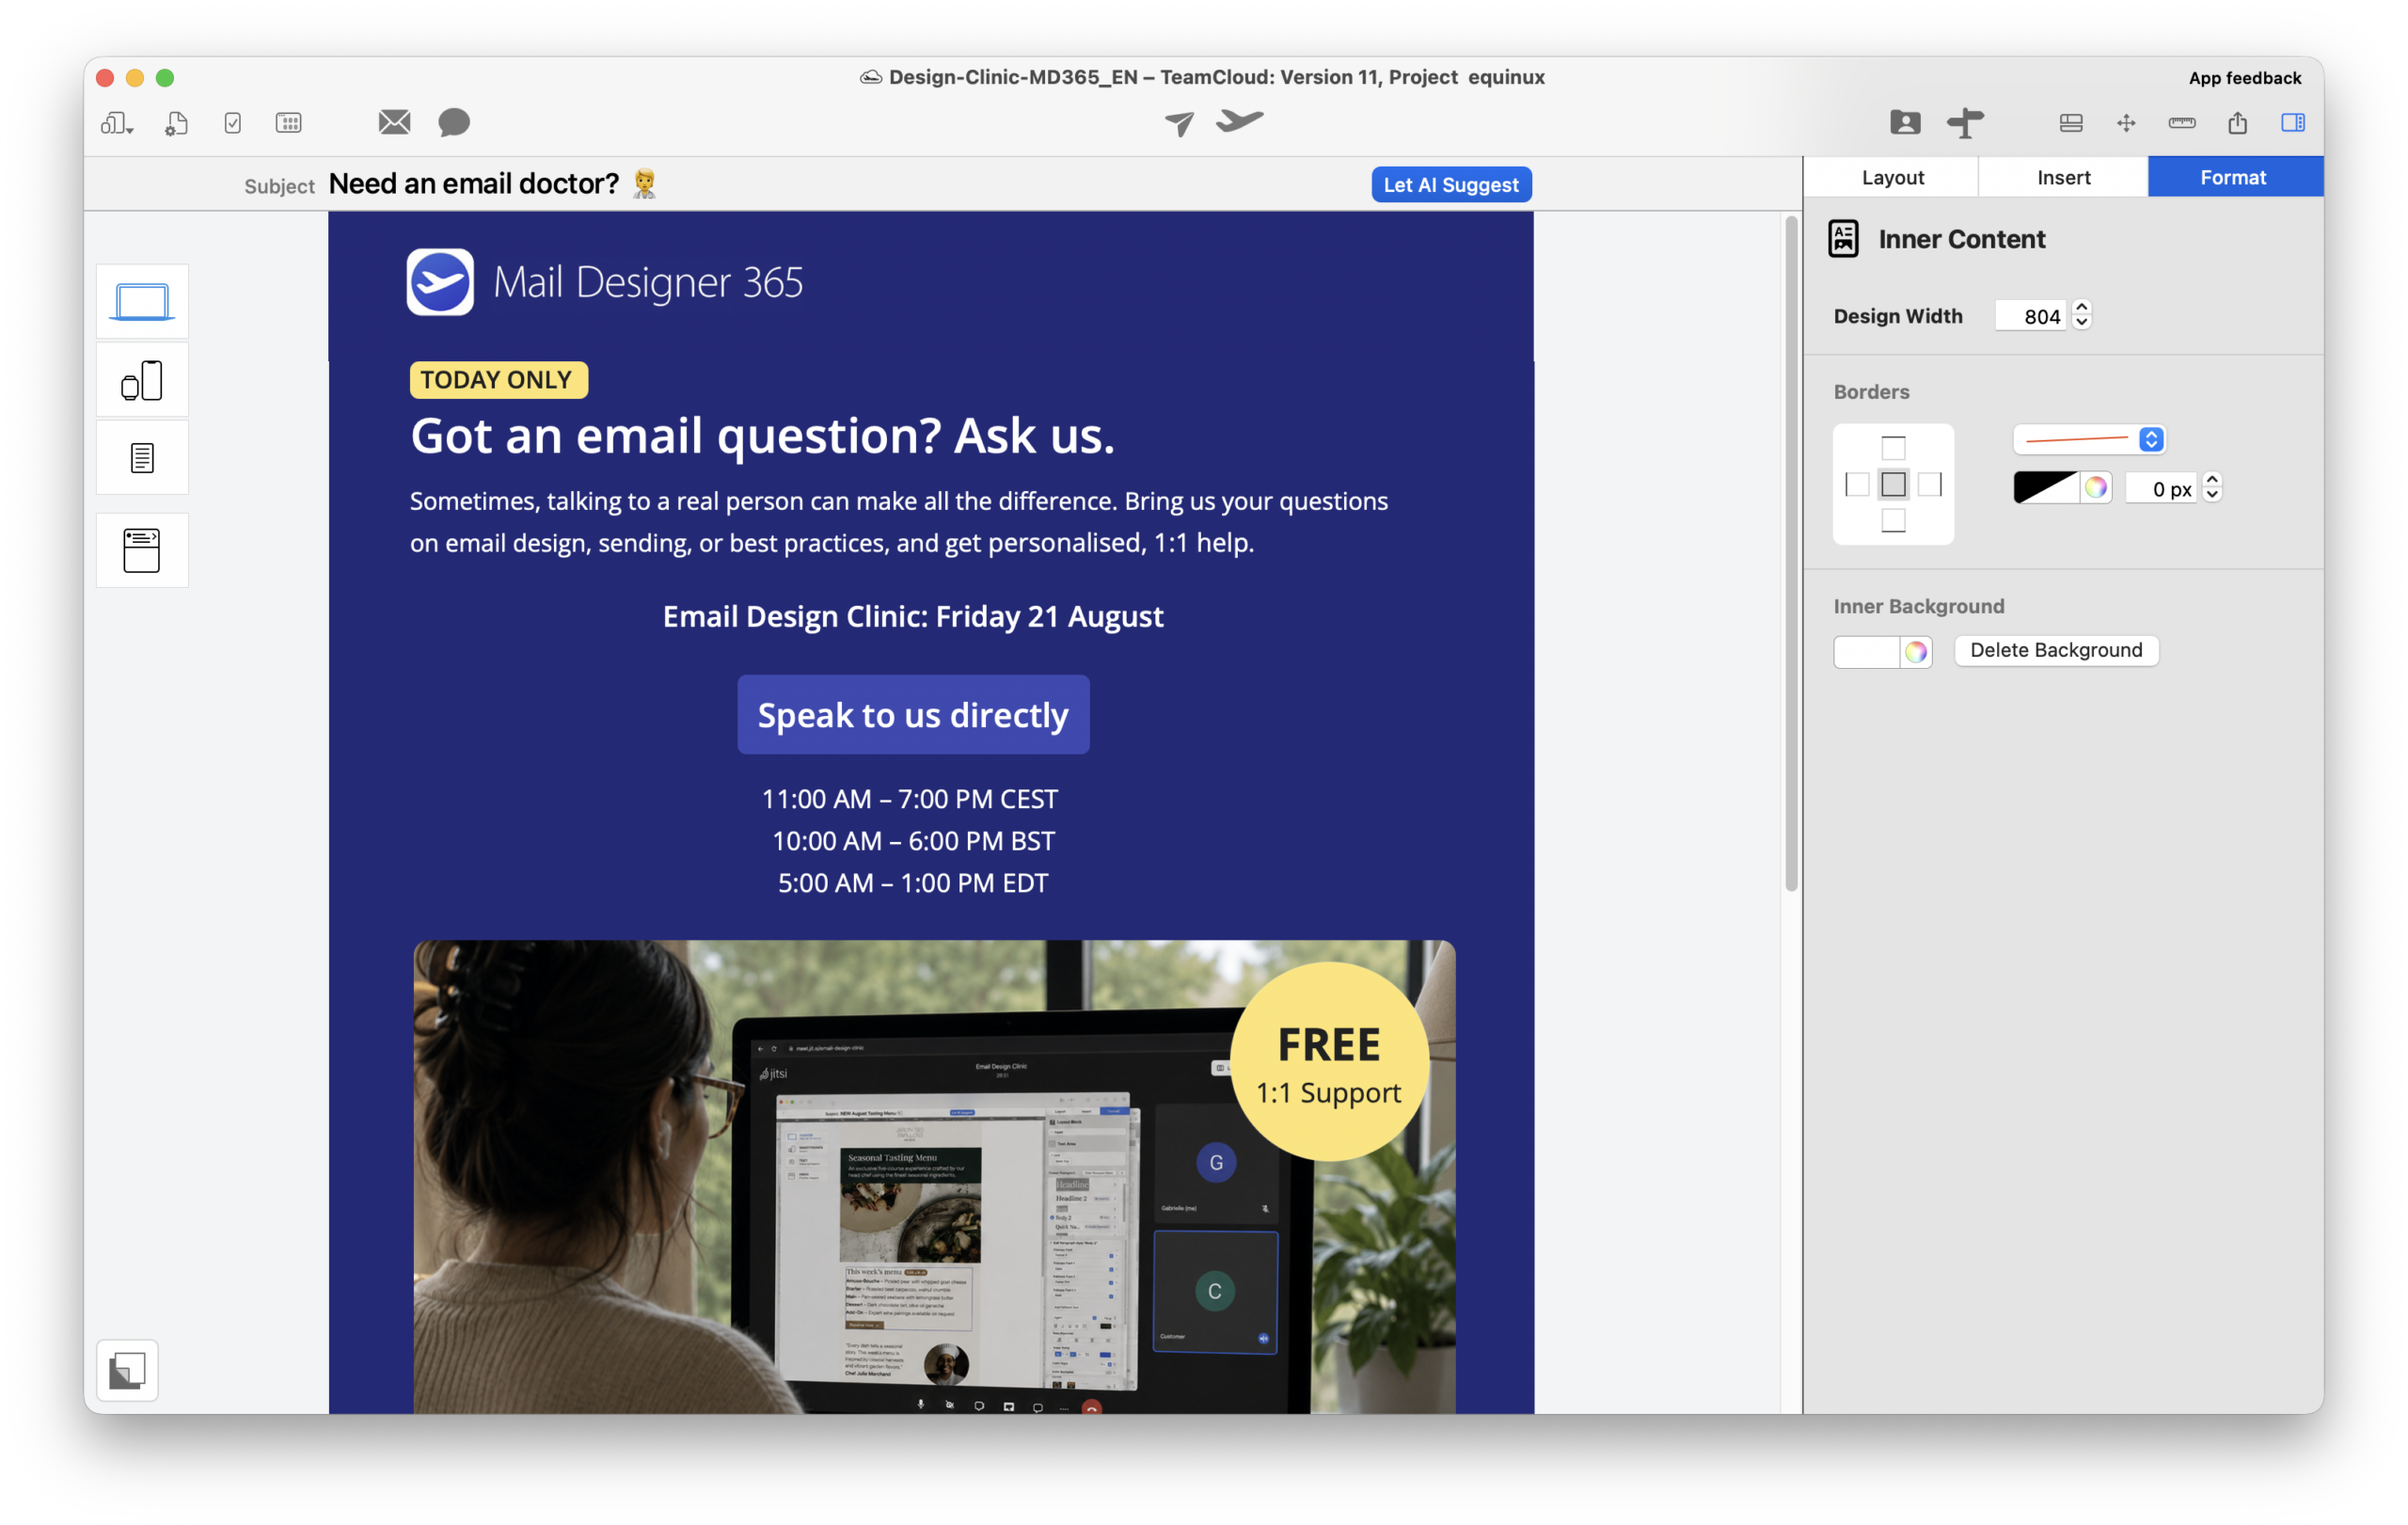
Task: Click the envelope mail icon
Action: pos(395,122)
